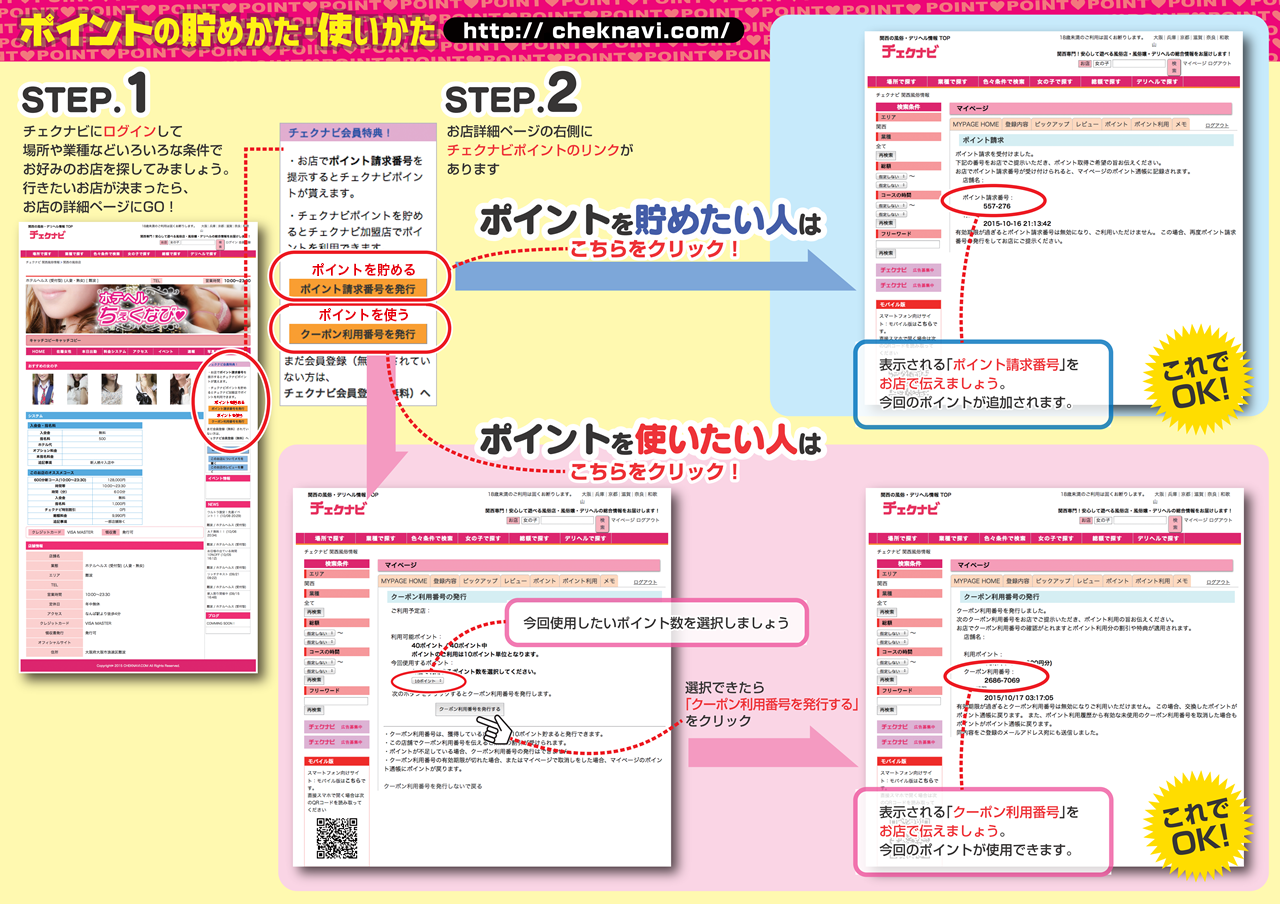This screenshot has width=1280, height=904.
Task: Click header search field on coupon issued page
Action: pyautogui.click(x=1140, y=521)
